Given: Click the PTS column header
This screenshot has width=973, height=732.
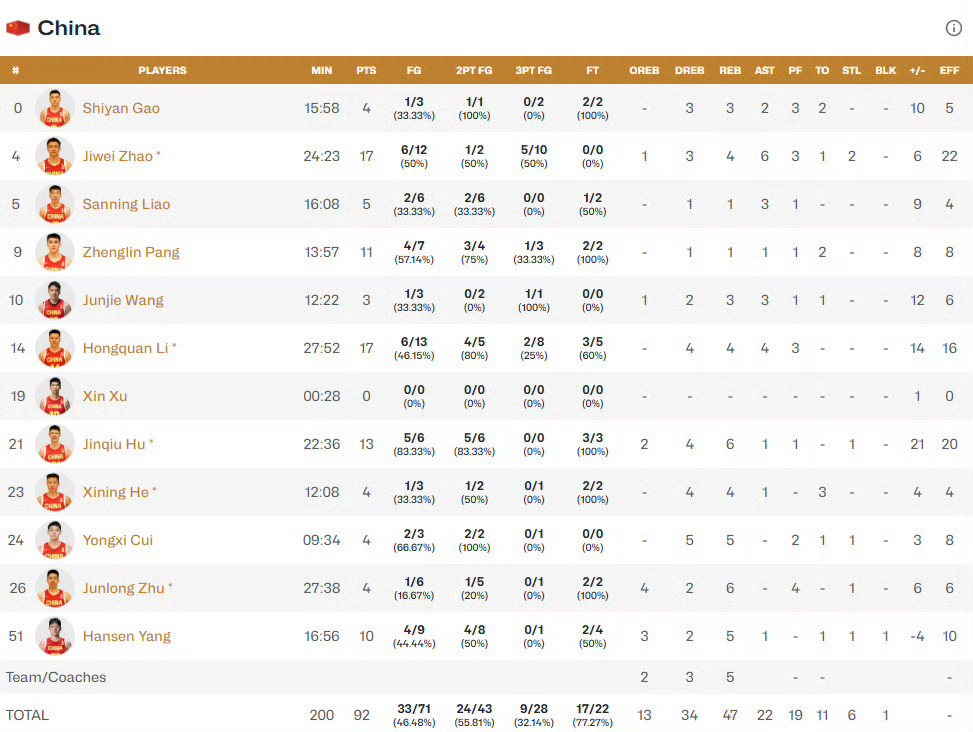Looking at the screenshot, I should [366, 70].
